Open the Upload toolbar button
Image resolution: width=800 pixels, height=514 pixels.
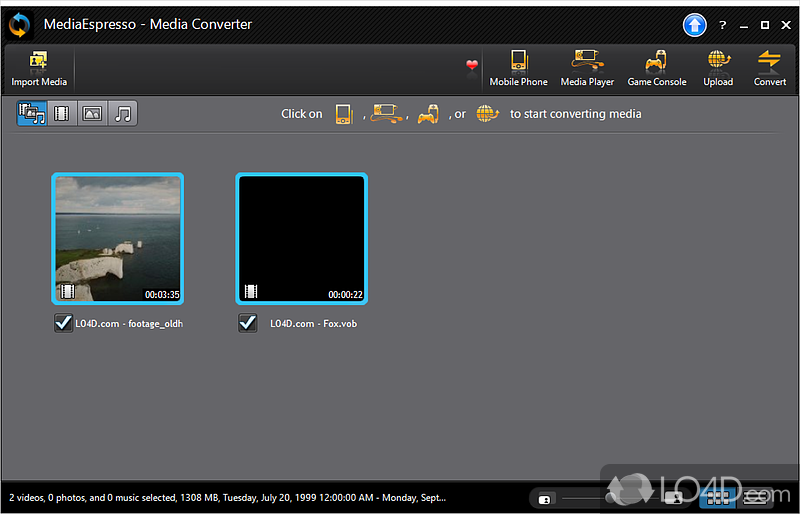[718, 69]
